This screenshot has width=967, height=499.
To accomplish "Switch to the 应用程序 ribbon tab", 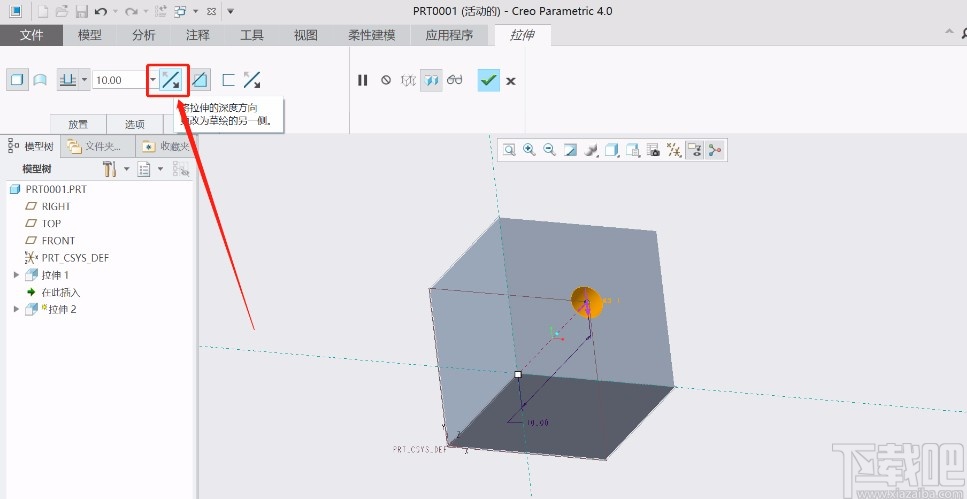I will (449, 35).
